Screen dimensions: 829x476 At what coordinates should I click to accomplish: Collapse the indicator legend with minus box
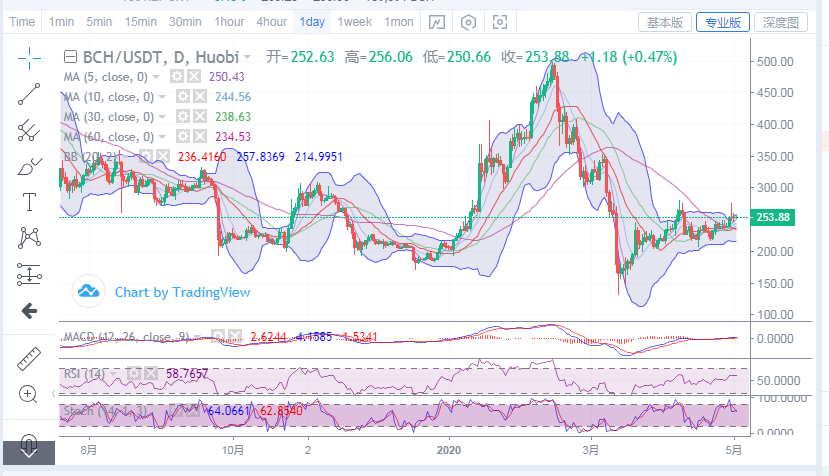coord(70,57)
